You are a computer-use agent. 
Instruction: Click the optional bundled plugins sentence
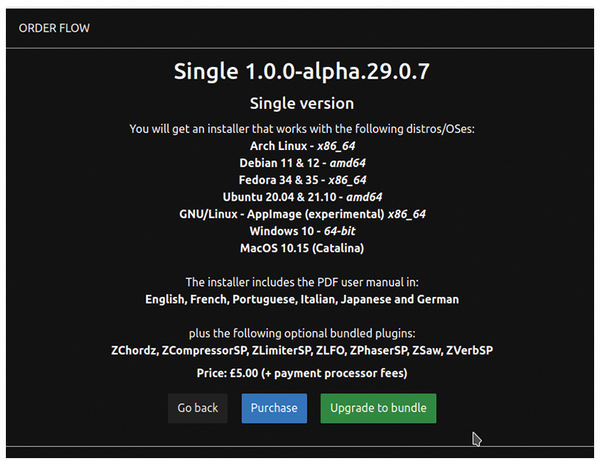coord(302,333)
